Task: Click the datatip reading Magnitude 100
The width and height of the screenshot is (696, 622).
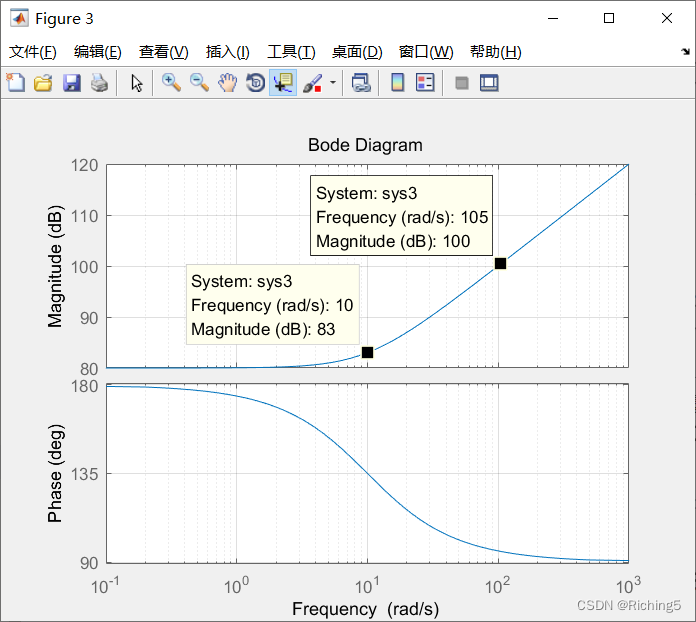Action: coord(401,216)
